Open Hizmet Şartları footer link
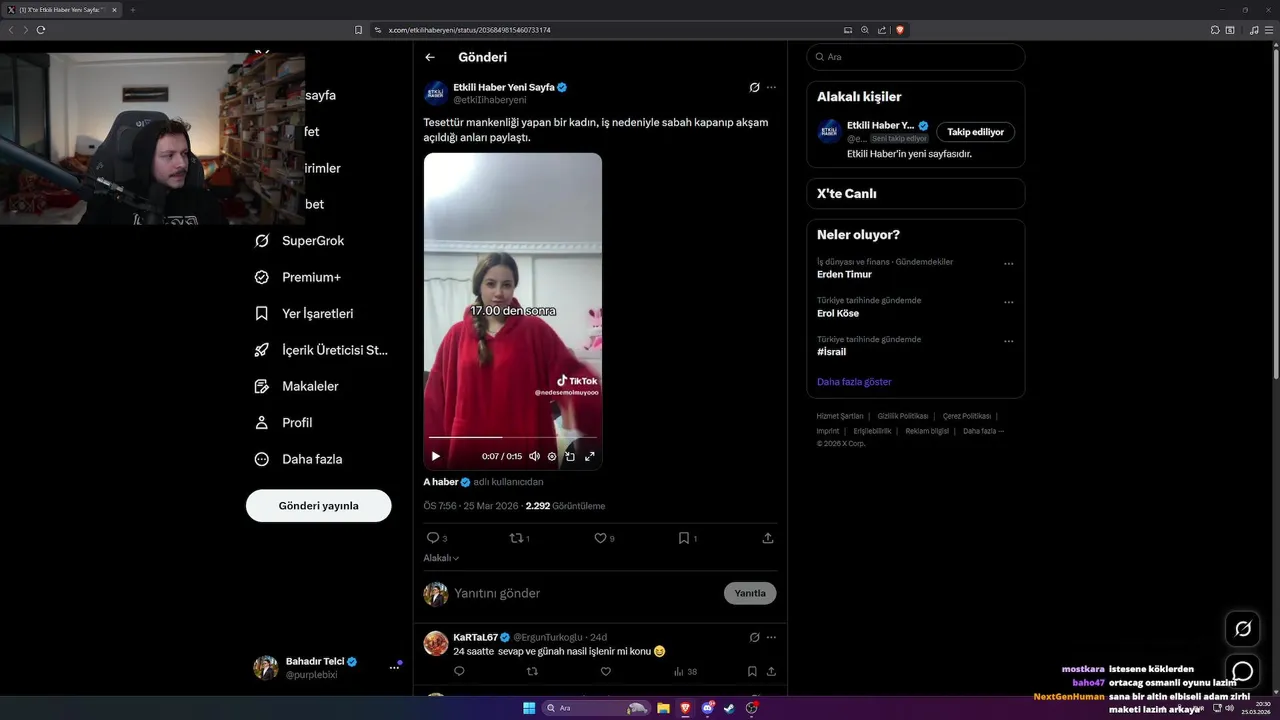The height and width of the screenshot is (720, 1280). [x=840, y=416]
